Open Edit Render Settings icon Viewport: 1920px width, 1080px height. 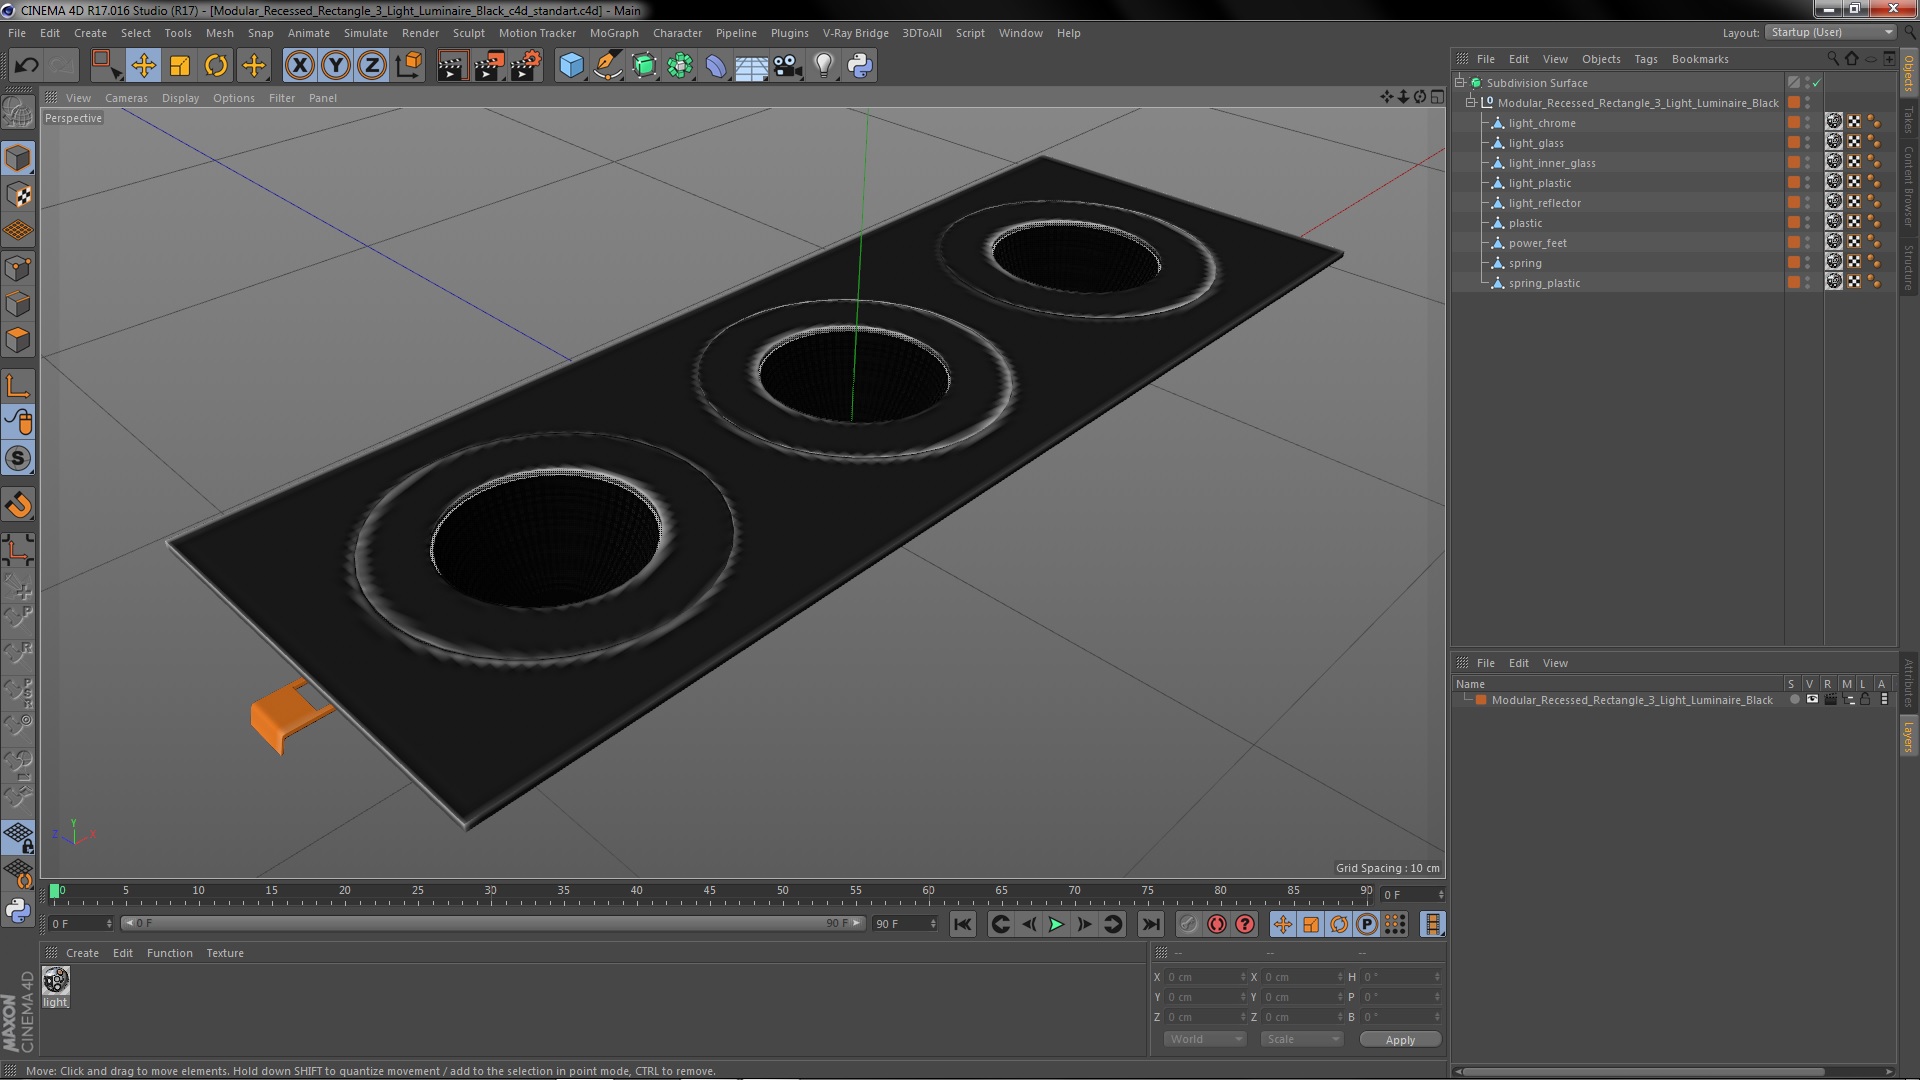click(526, 66)
